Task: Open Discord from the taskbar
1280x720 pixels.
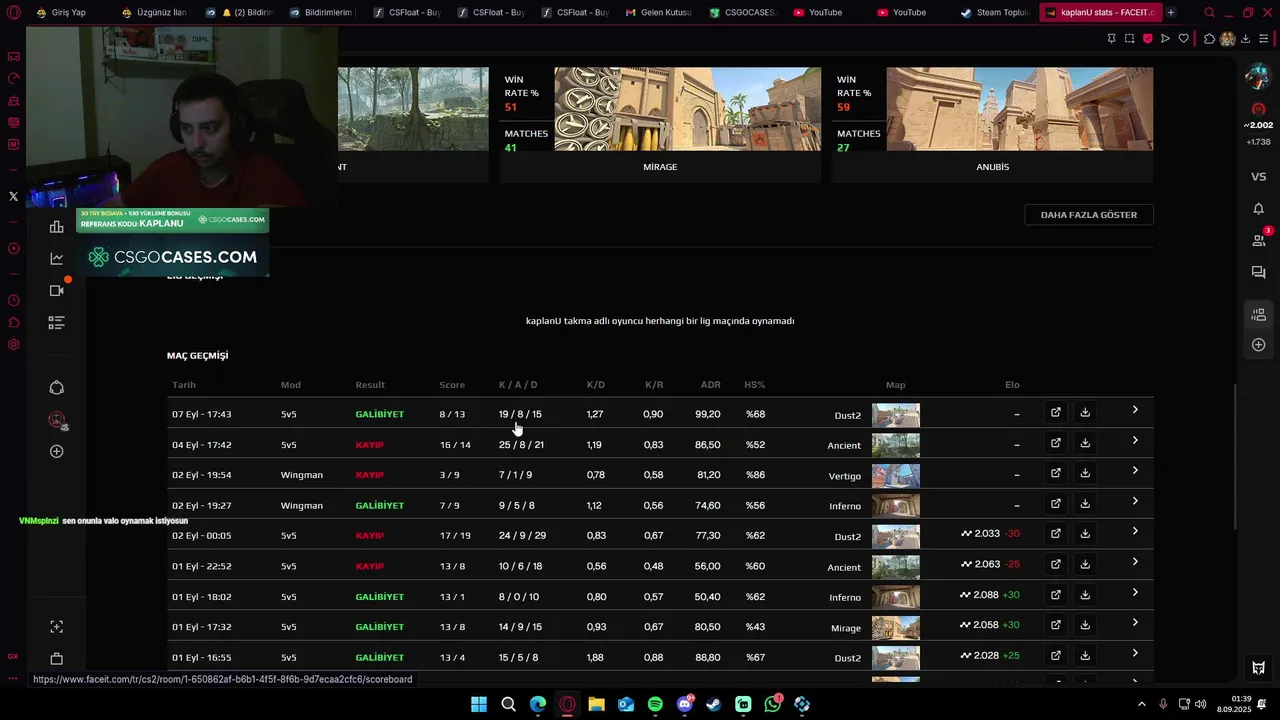Action: click(x=685, y=704)
